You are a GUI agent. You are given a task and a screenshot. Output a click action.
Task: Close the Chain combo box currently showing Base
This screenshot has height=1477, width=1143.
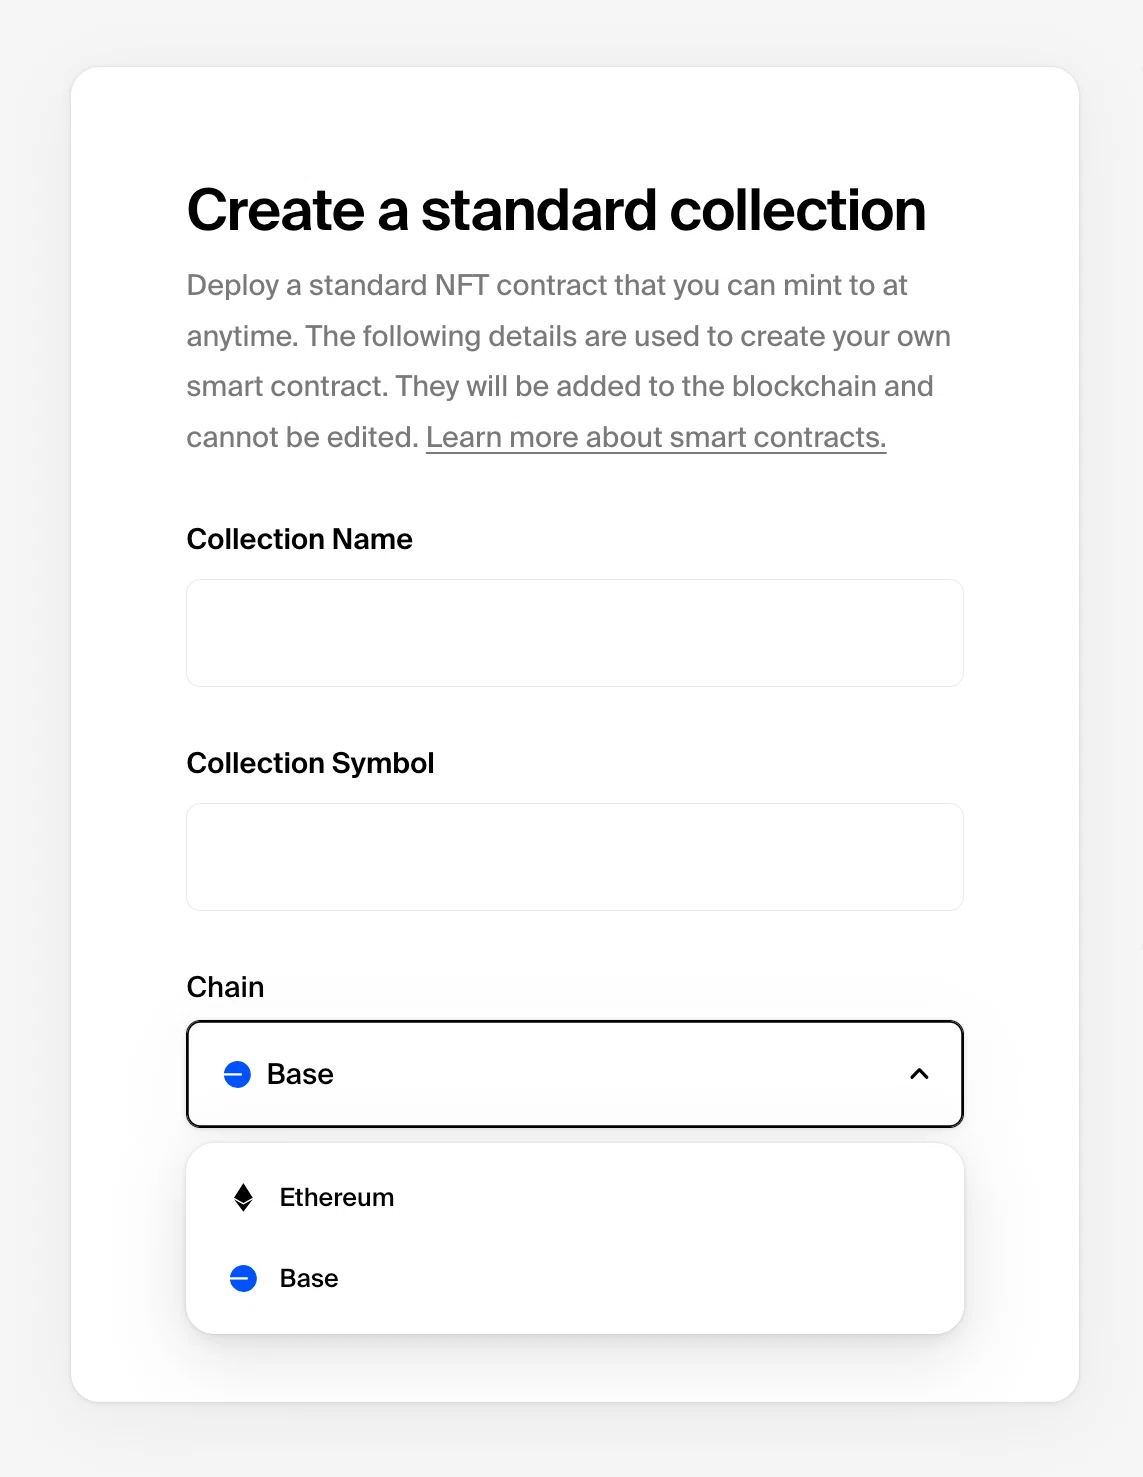click(575, 1074)
